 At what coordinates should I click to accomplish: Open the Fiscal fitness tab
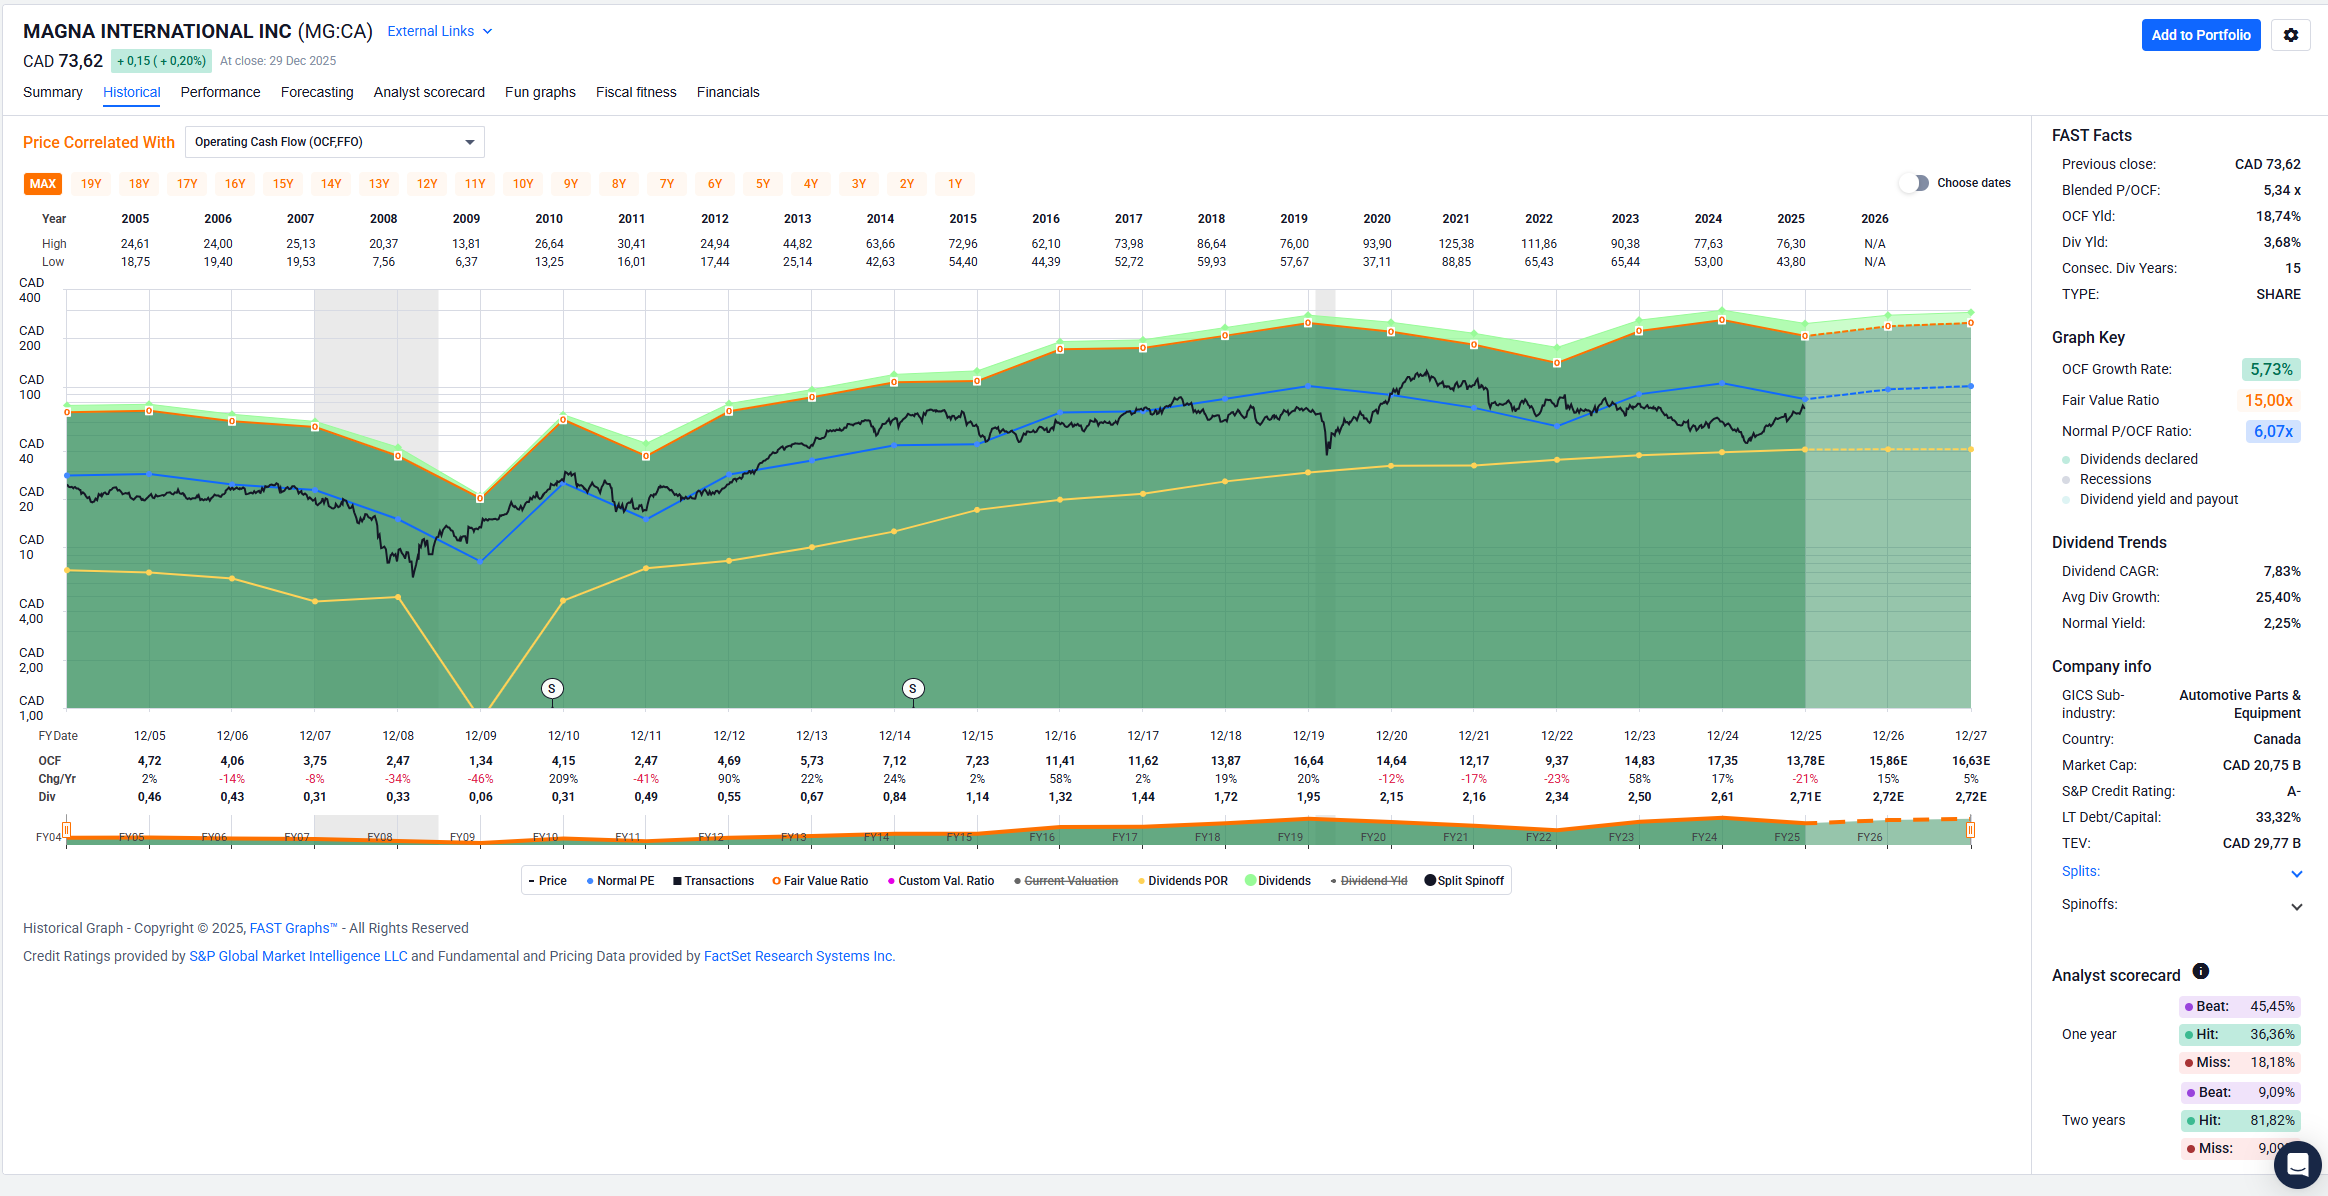click(x=636, y=92)
